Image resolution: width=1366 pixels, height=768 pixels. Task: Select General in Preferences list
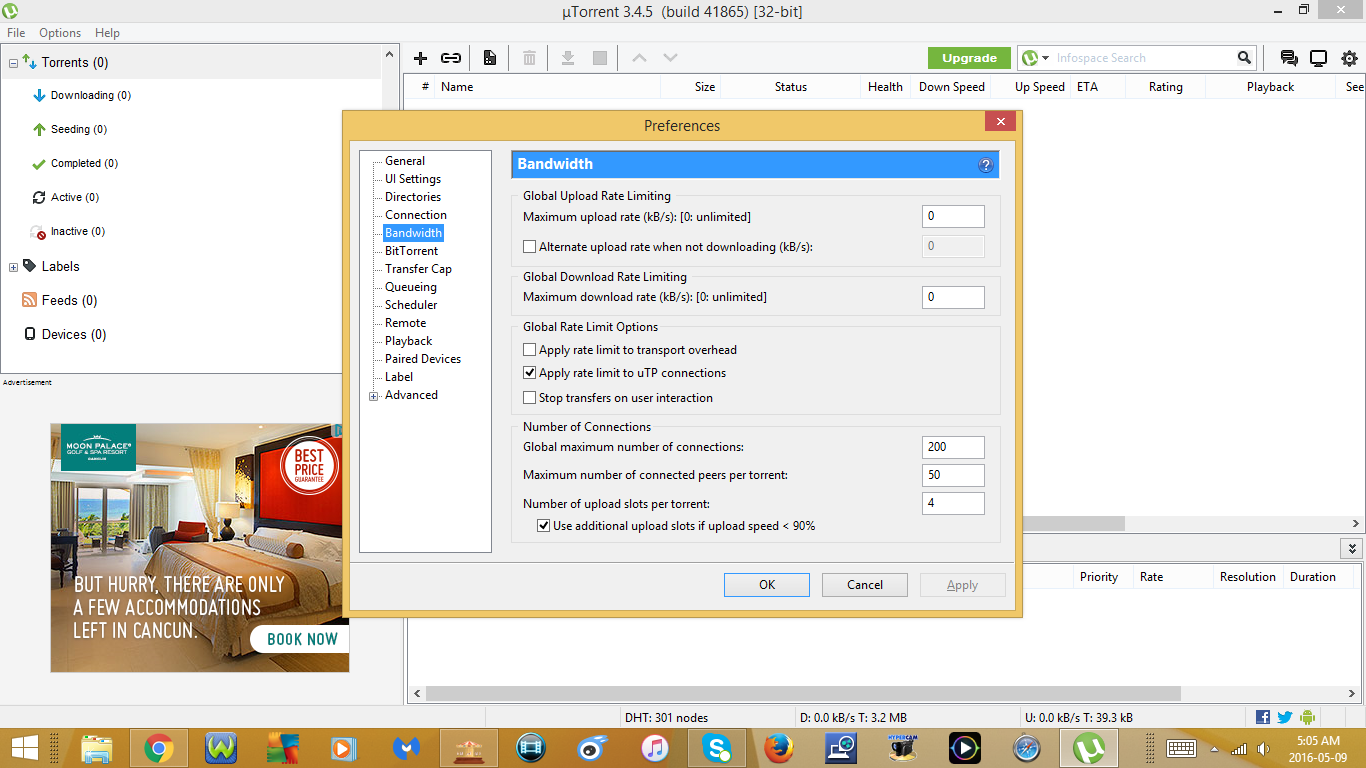pyautogui.click(x=405, y=161)
